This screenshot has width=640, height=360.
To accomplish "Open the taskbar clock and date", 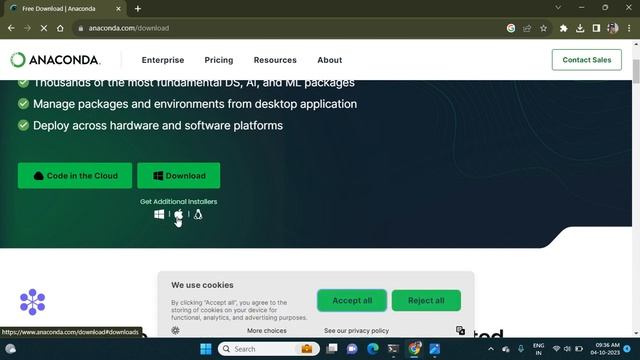I will pyautogui.click(x=606, y=349).
